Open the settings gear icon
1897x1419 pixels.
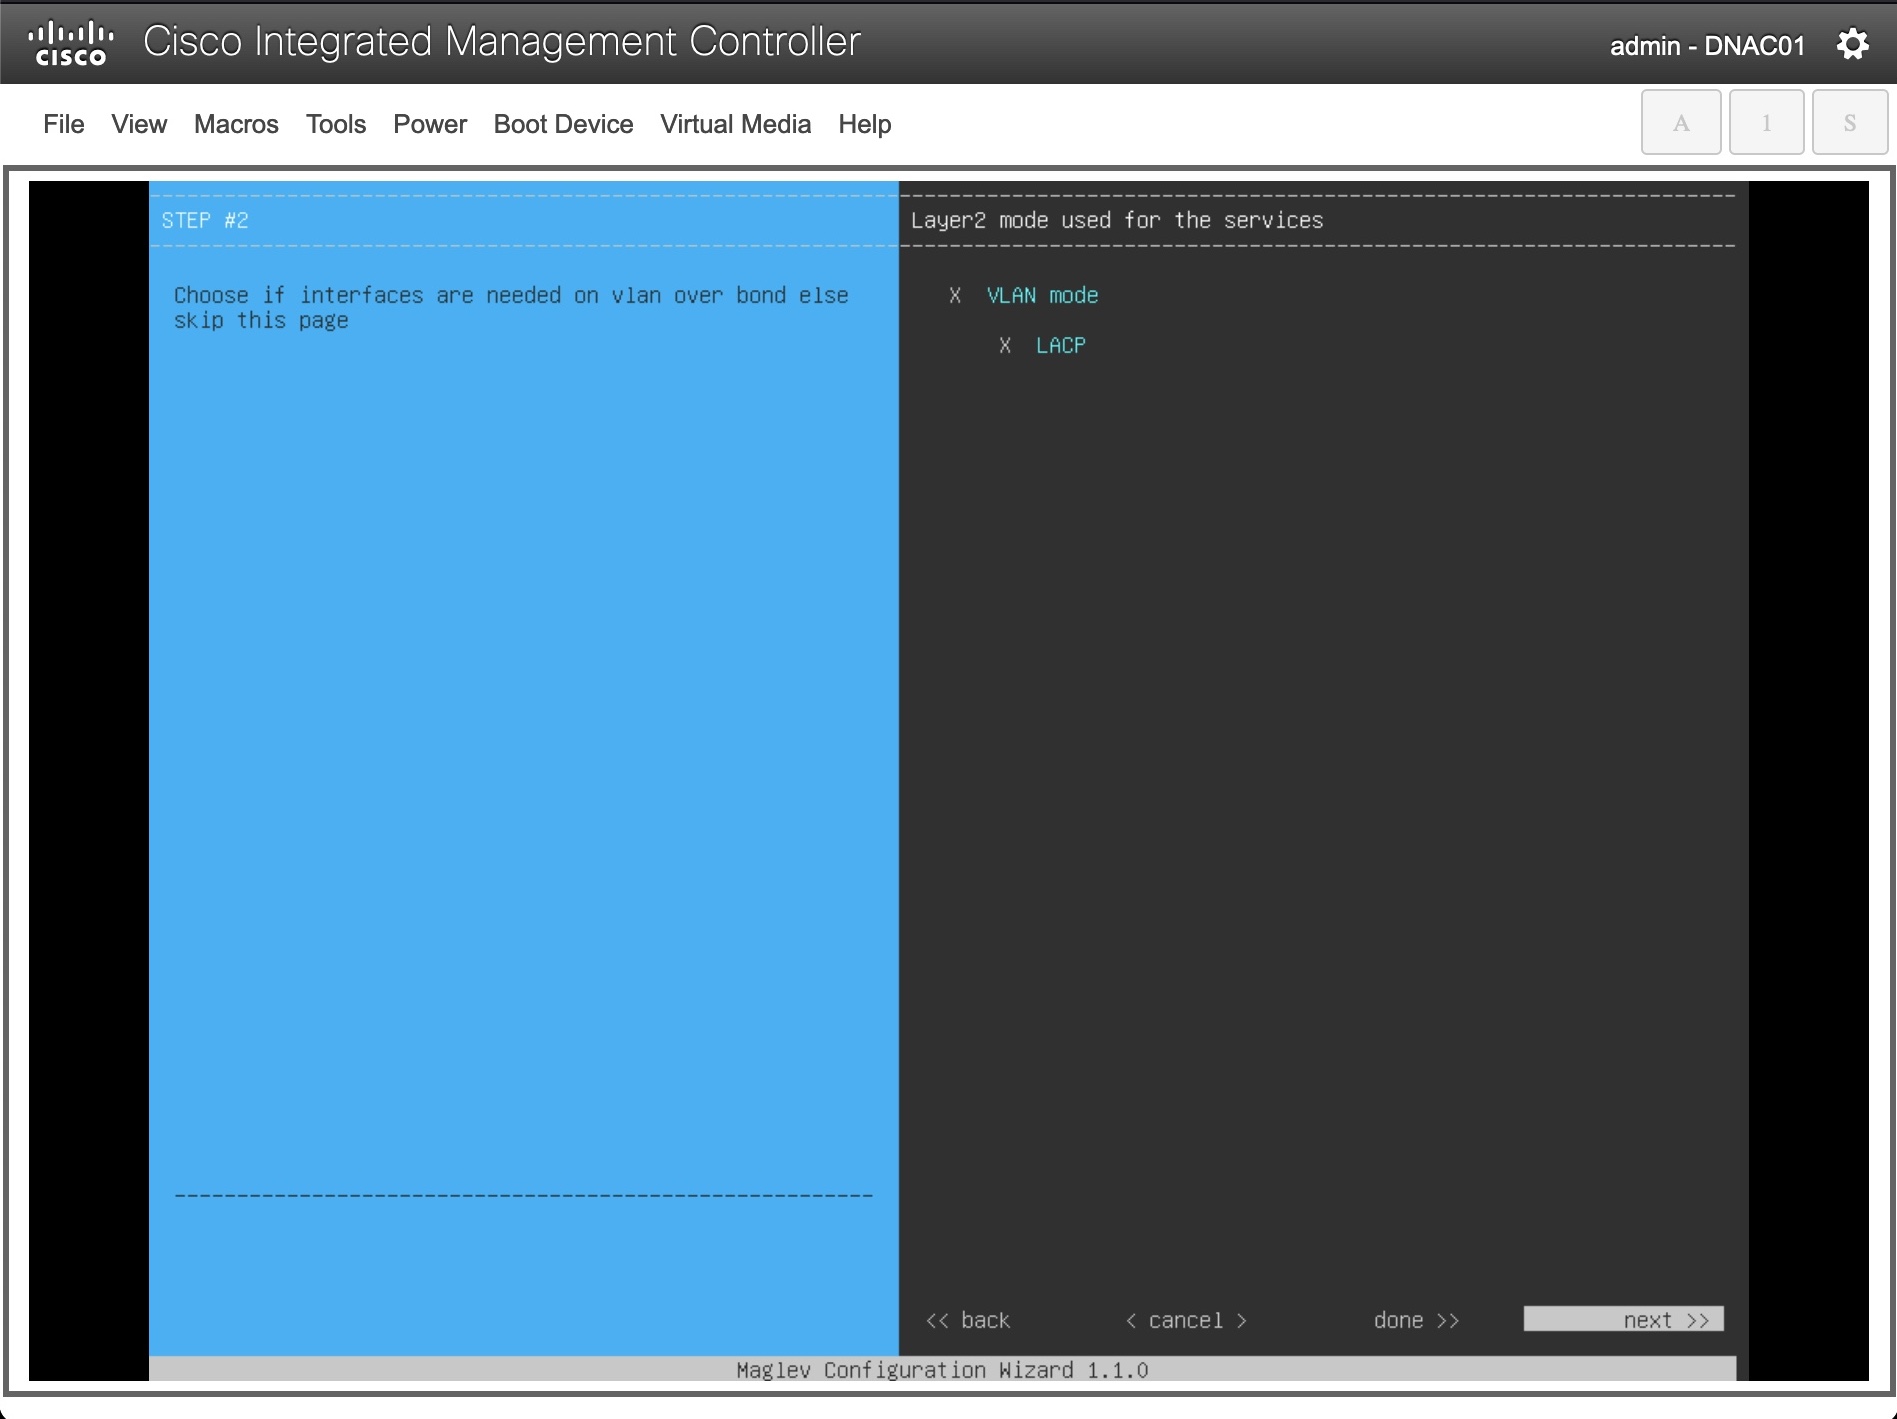[x=1852, y=45]
